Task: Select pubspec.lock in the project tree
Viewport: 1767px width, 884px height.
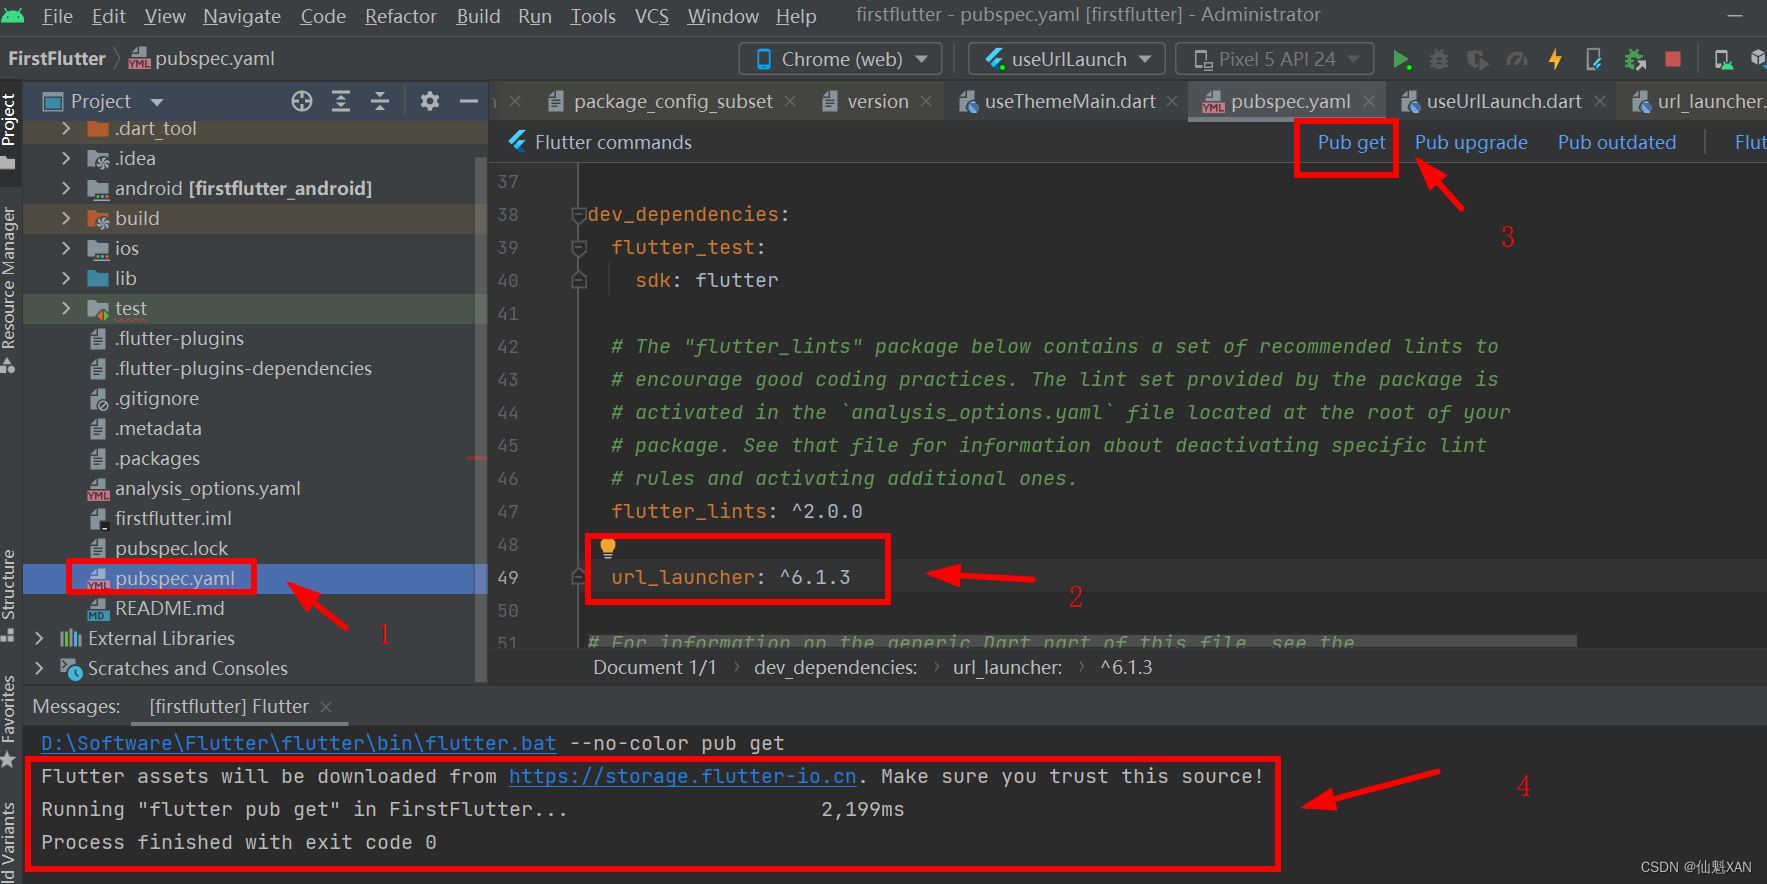Action: [171, 548]
